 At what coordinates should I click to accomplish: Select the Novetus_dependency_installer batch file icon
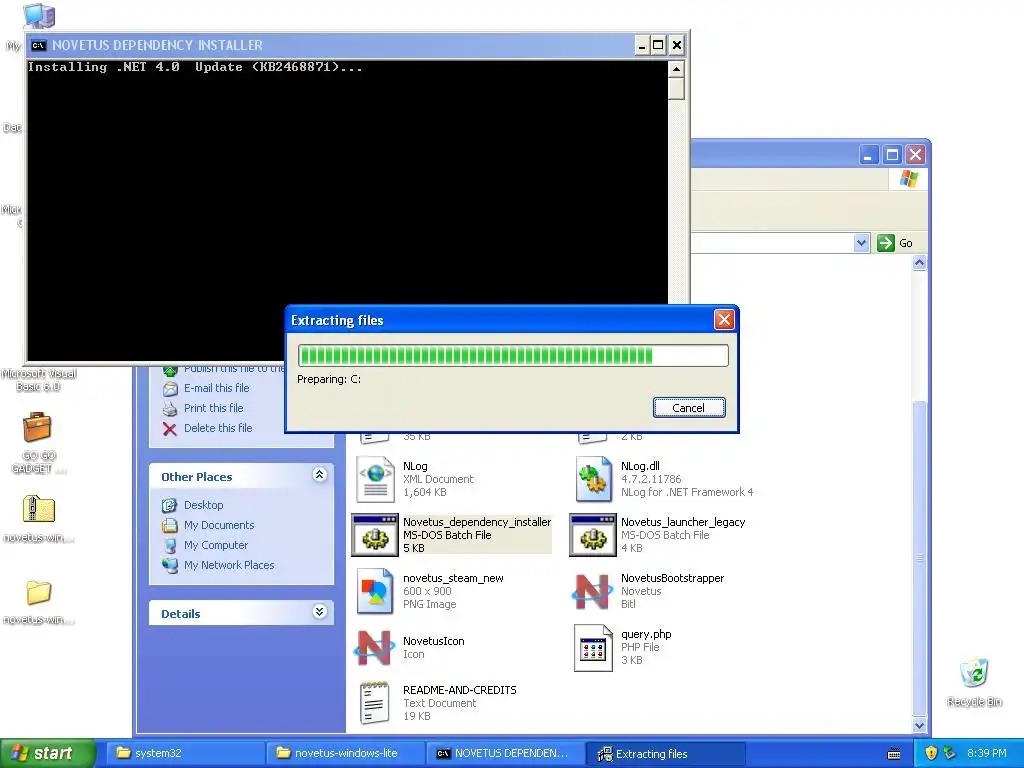375,535
